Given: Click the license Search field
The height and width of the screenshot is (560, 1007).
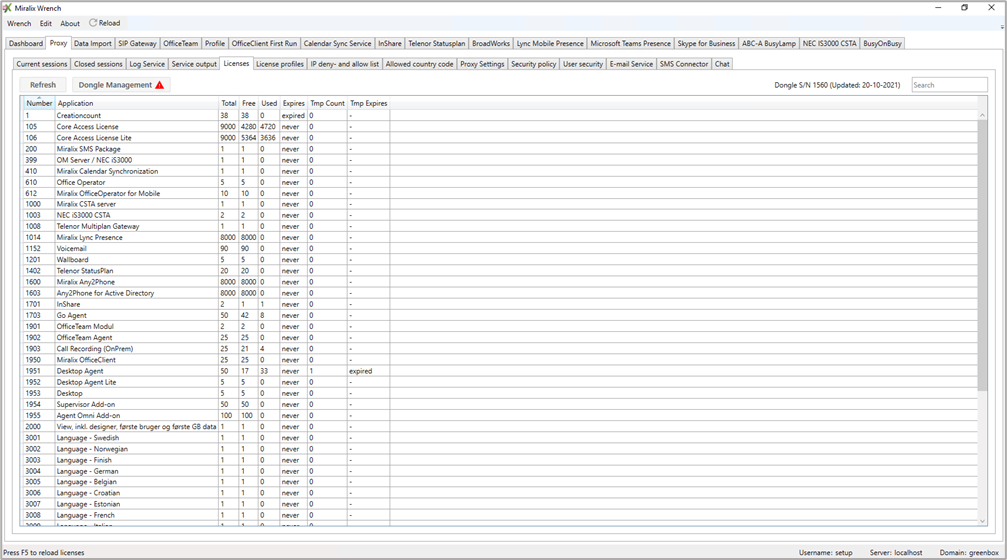Looking at the screenshot, I should 949,85.
